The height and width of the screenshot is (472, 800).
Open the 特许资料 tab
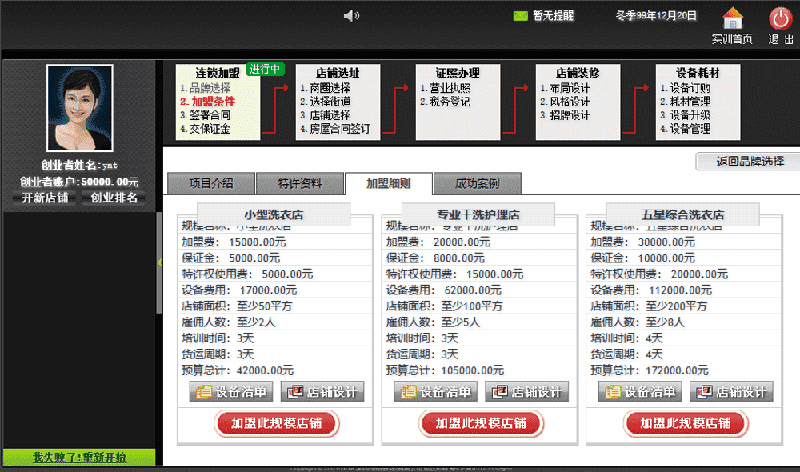coord(297,183)
